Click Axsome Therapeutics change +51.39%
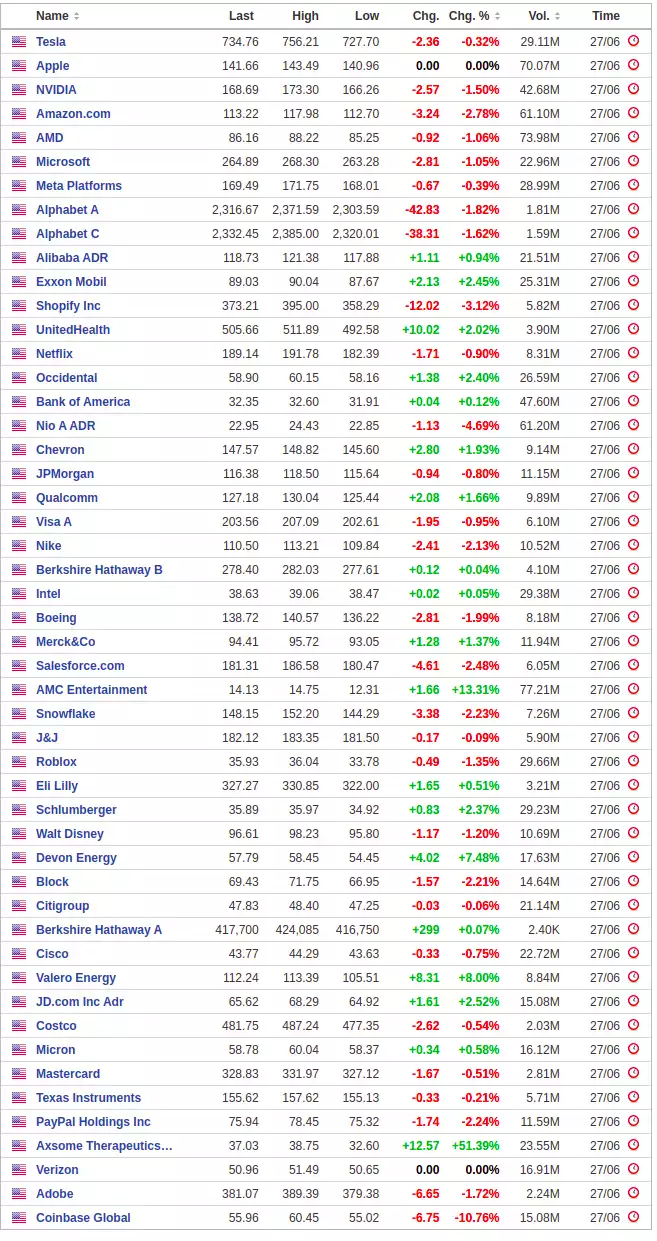Screen dimensions: 657x1241 475,1146
